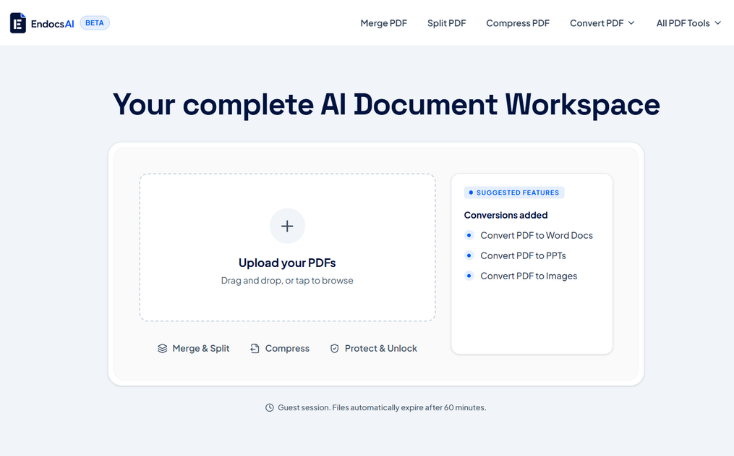Click the BETA badge
Viewport: 734px width, 456px height.
(x=95, y=23)
